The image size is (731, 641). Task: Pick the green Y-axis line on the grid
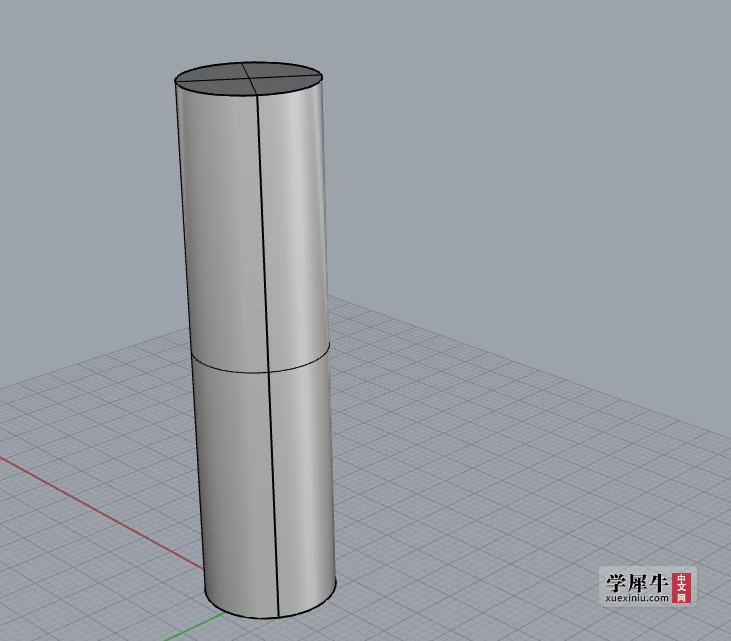[x=195, y=627]
